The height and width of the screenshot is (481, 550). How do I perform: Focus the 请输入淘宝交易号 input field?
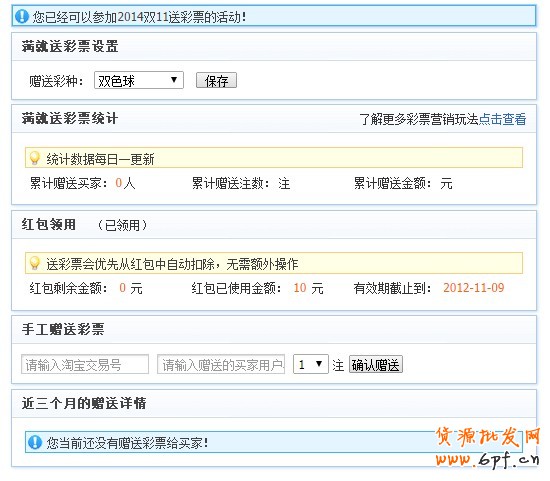click(85, 365)
